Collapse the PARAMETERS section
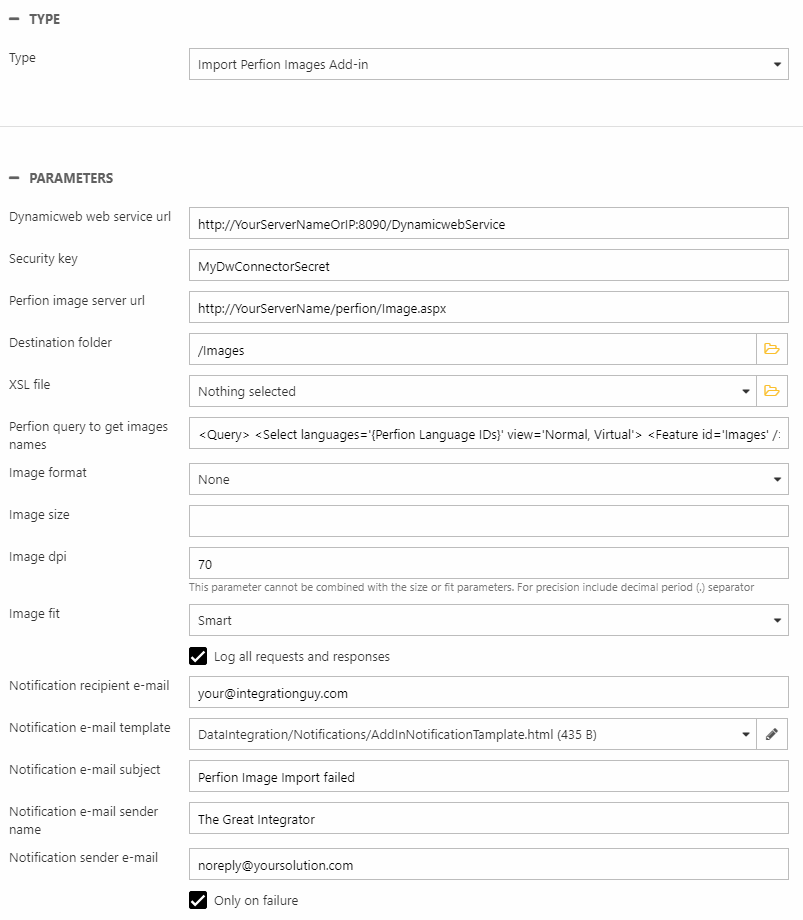This screenshot has width=803, height=920. pos(14,178)
